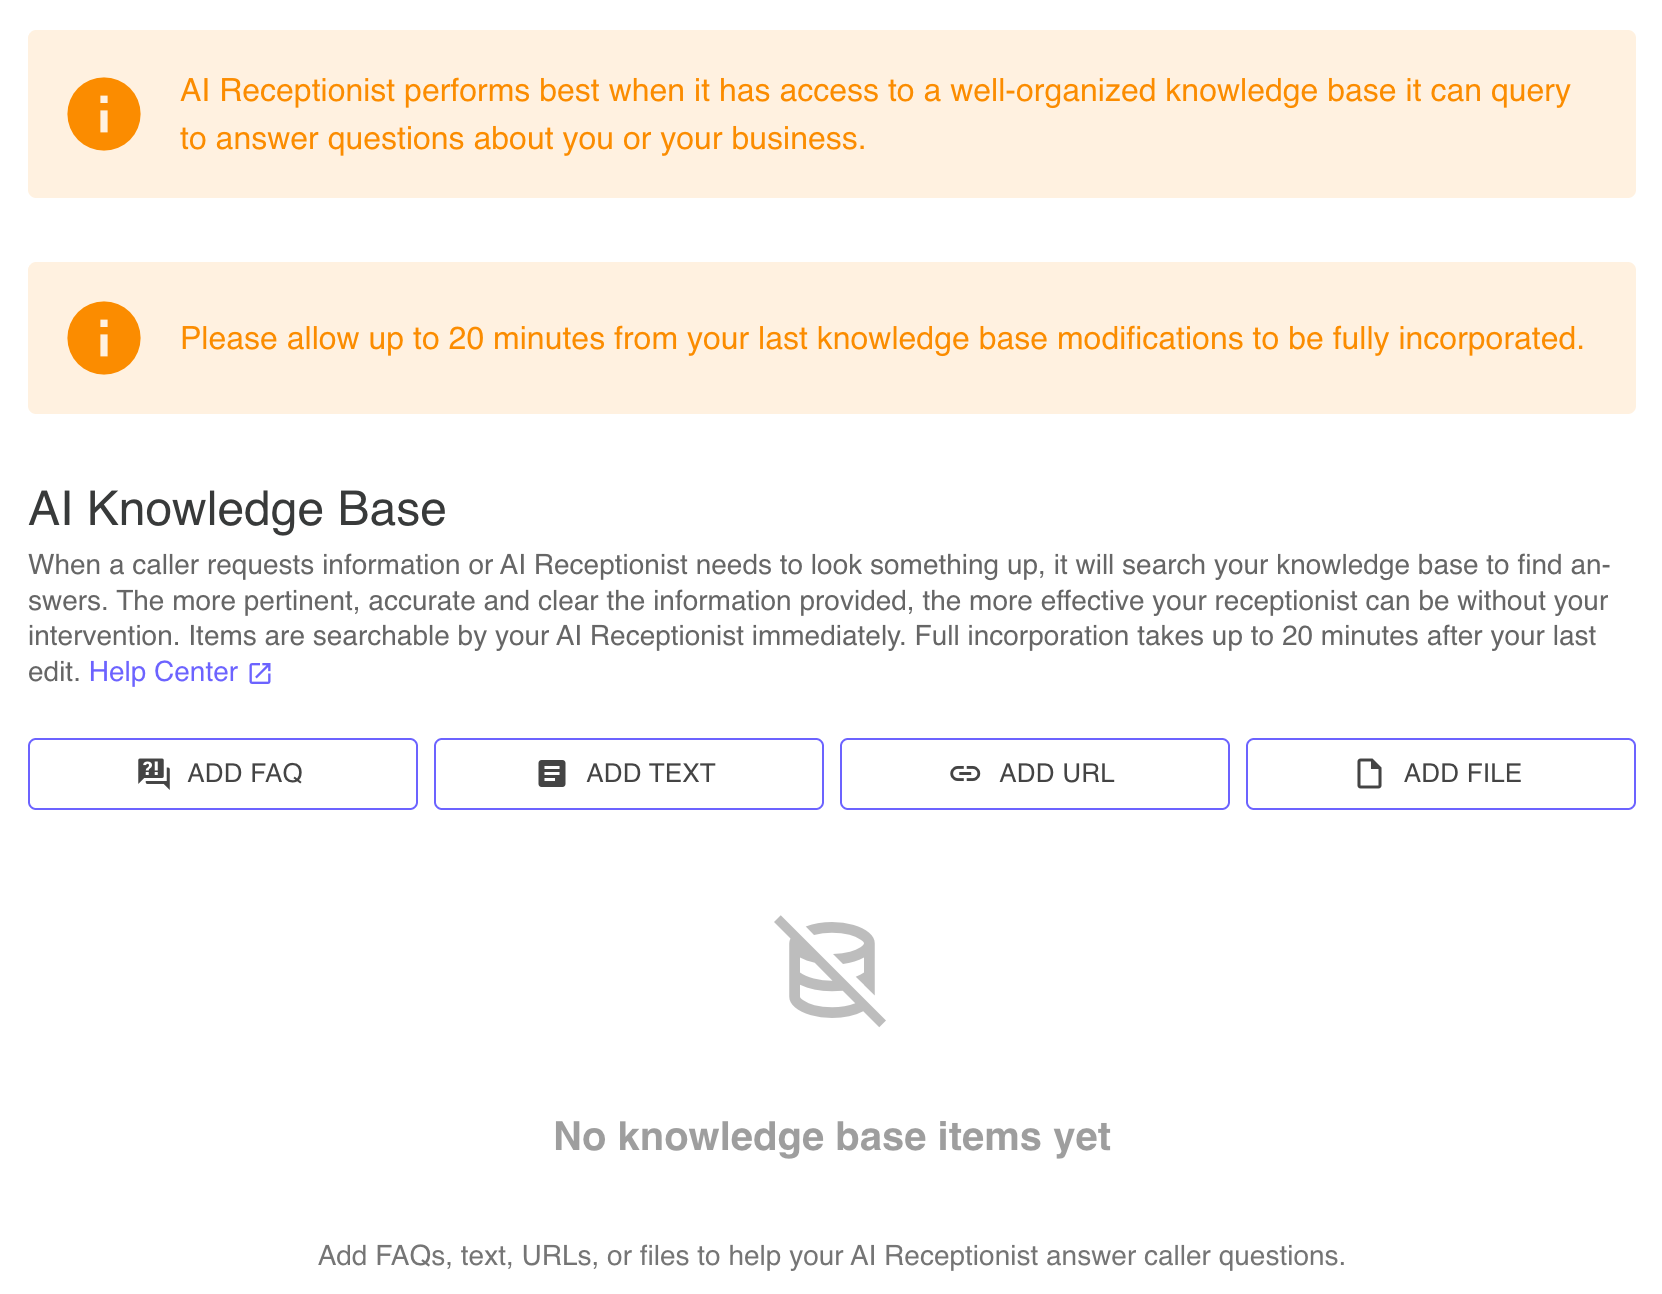
Task: Open the ADD FILE uploader
Action: coord(1440,773)
